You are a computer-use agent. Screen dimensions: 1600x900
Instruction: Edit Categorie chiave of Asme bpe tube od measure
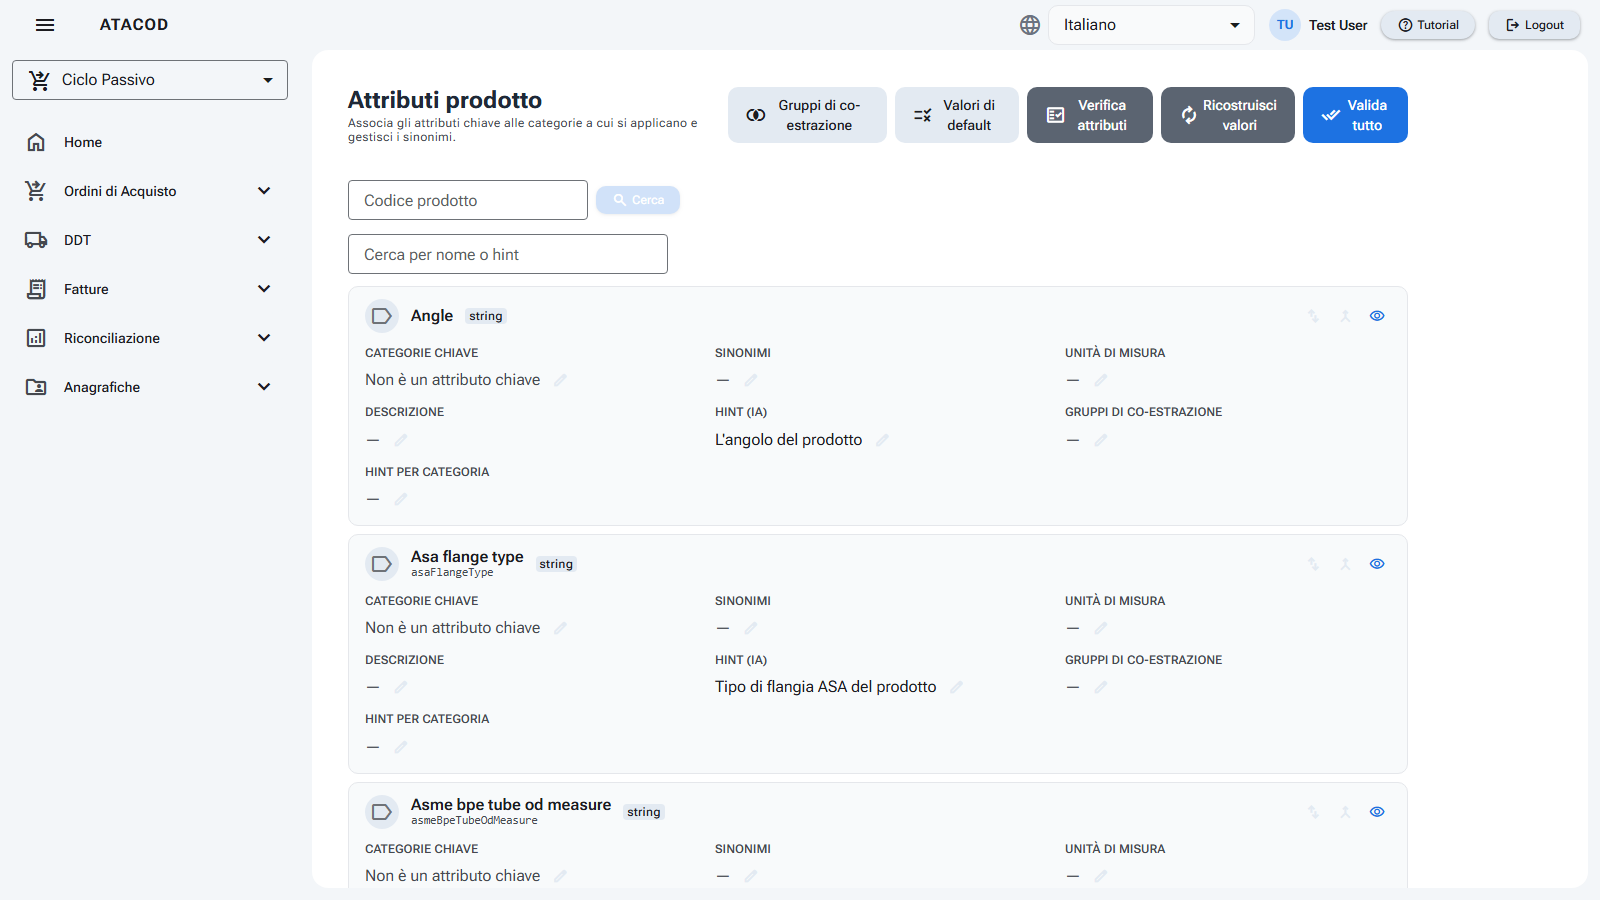(560, 876)
